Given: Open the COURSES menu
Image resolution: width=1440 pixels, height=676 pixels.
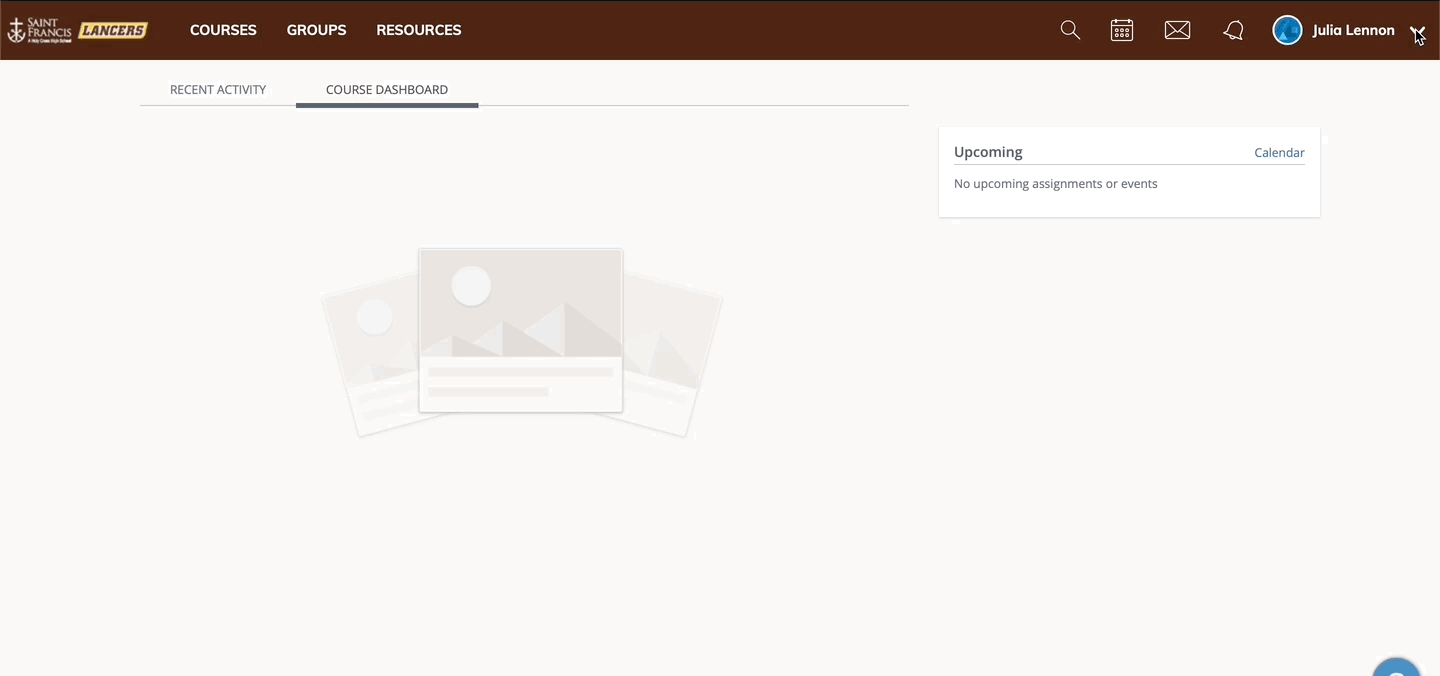Looking at the screenshot, I should point(223,30).
